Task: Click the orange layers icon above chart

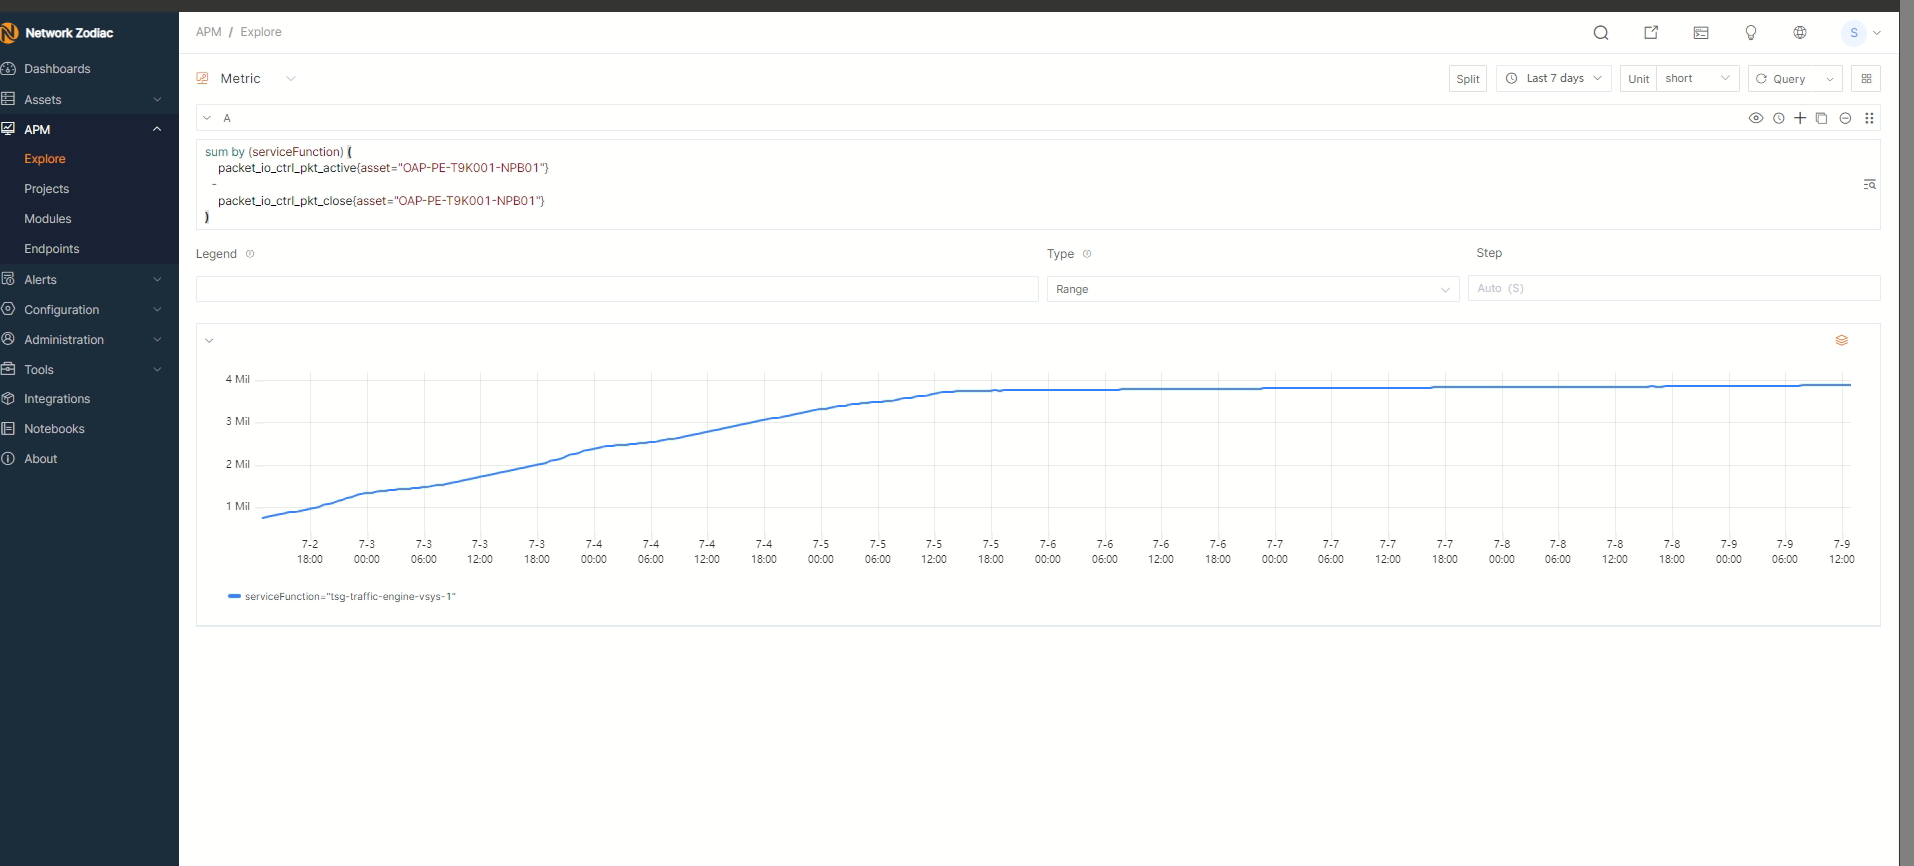Action: point(1841,341)
